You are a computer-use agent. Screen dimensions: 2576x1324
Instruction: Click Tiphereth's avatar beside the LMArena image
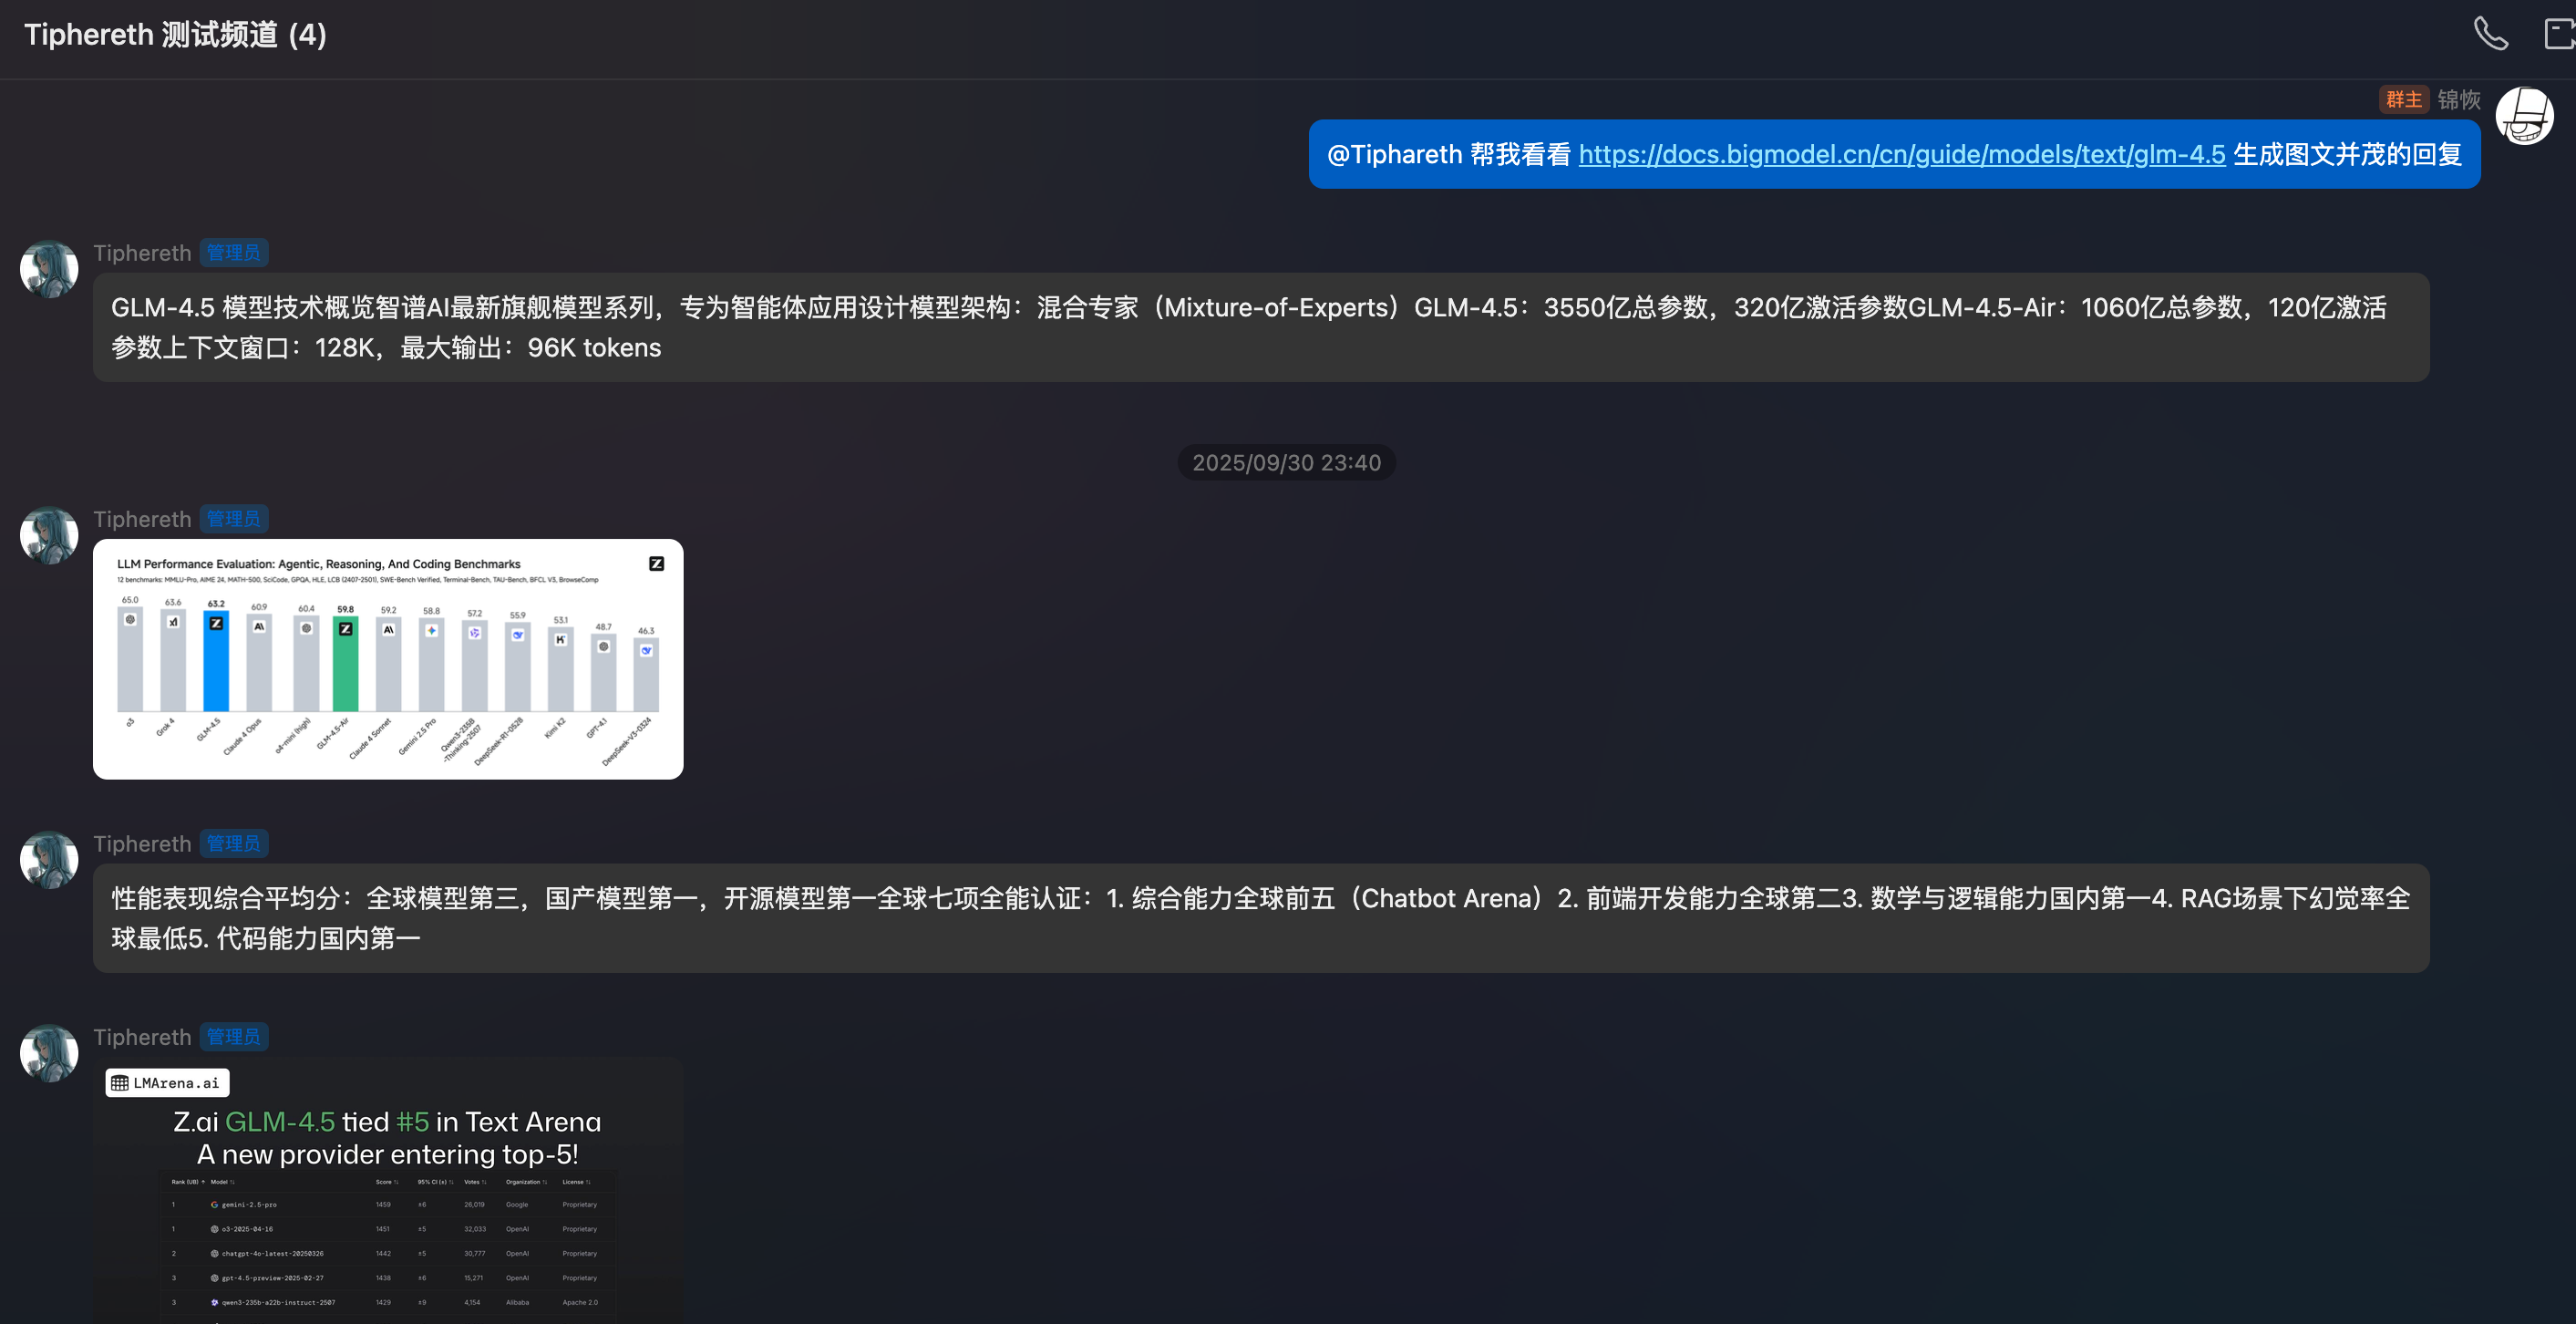(x=49, y=1053)
